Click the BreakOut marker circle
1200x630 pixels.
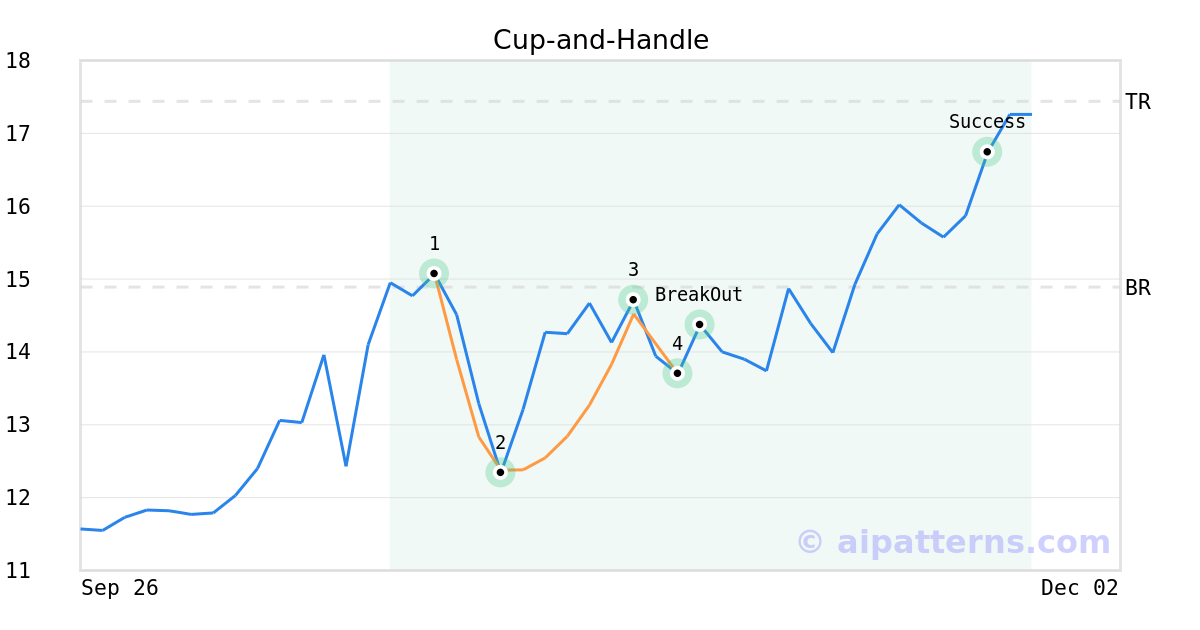pos(699,324)
